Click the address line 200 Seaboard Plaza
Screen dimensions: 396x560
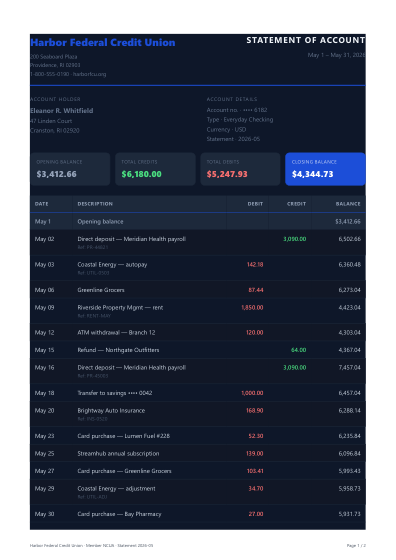(x=54, y=56)
